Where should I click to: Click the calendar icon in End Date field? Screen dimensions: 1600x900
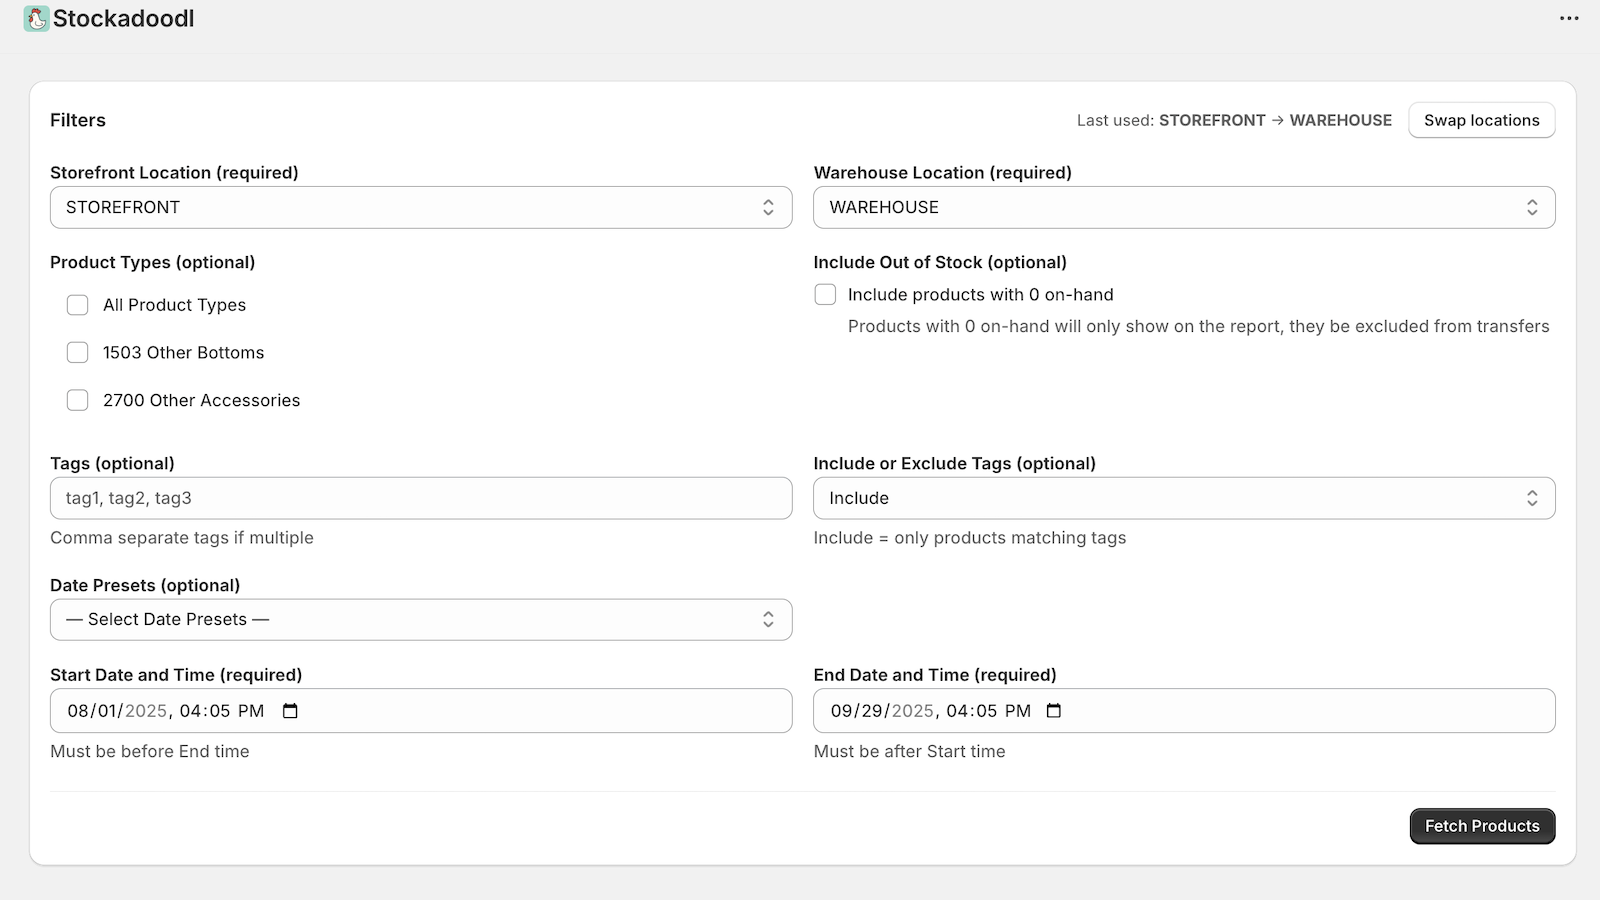tap(1054, 710)
